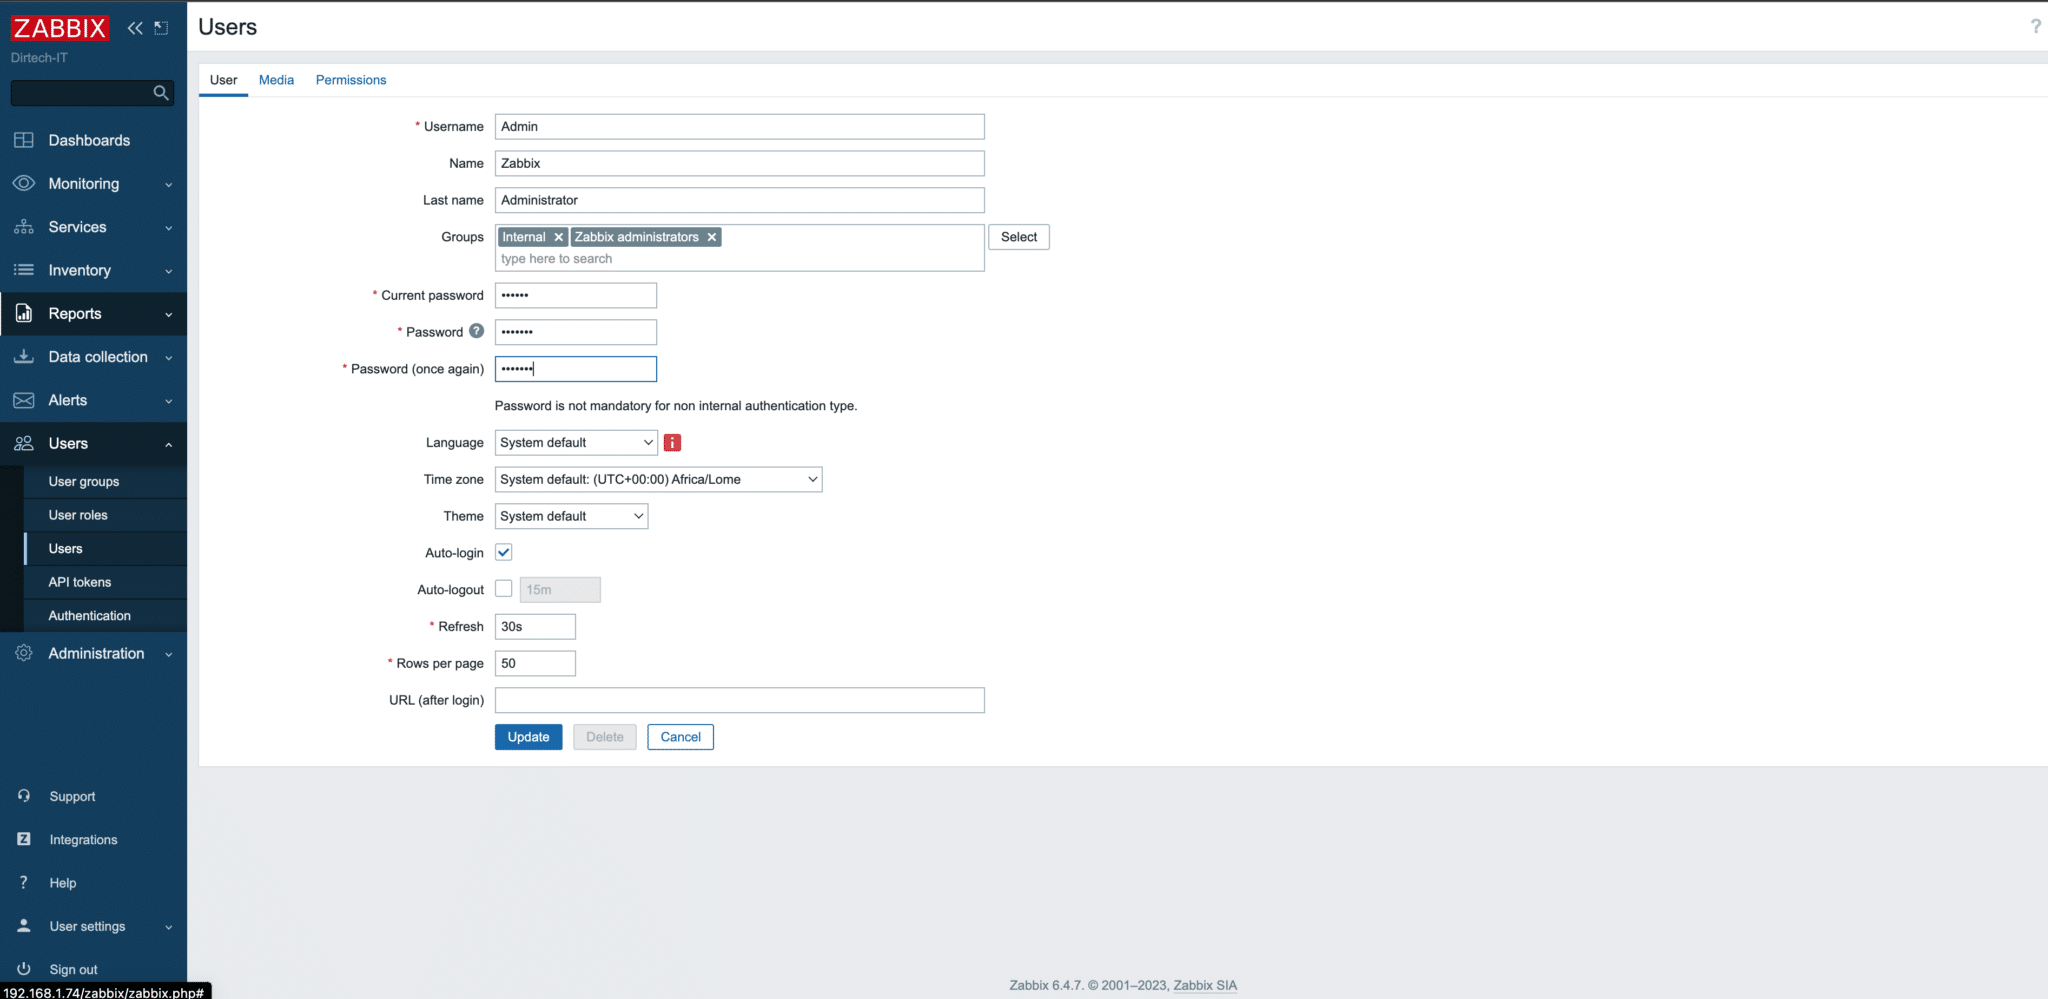Screen dimensions: 2048x999
Task: Switch to the Permissions tab
Action: 351,79
